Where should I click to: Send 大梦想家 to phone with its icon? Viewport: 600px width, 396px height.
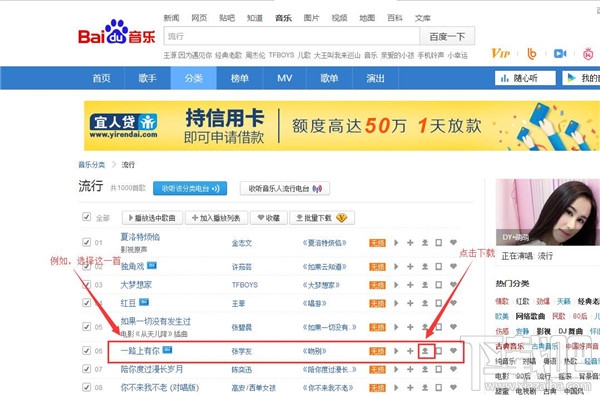pos(439,285)
